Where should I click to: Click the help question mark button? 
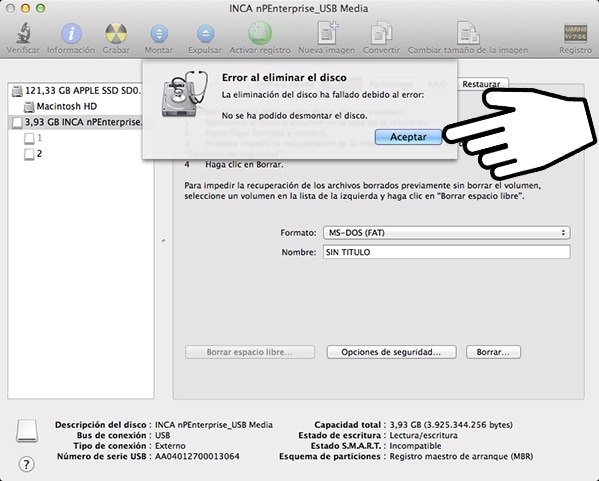pyautogui.click(x=26, y=464)
